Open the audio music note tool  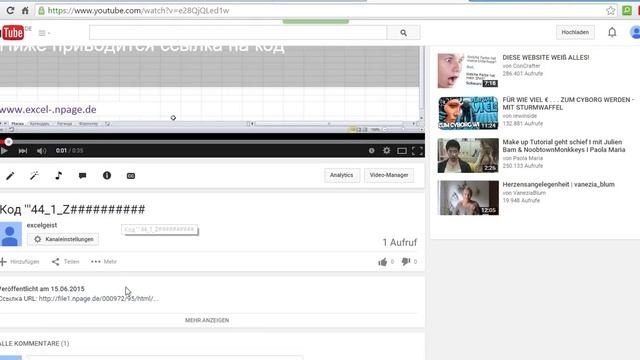point(58,176)
